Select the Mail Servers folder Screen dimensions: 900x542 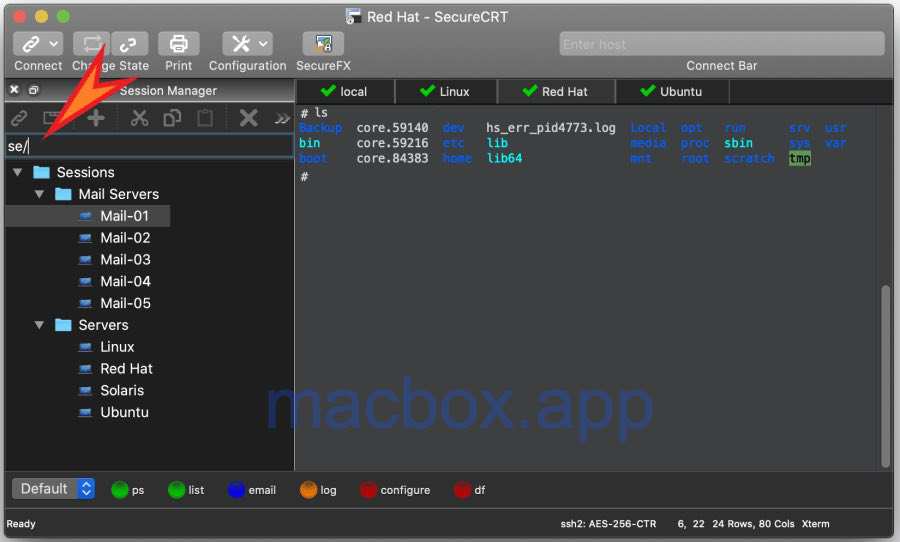118,194
